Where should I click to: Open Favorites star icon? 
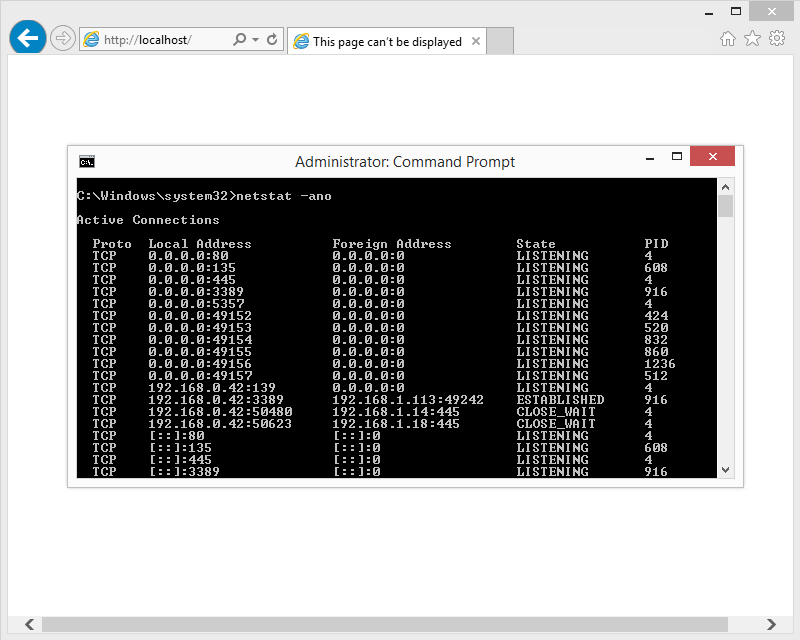pyautogui.click(x=752, y=38)
